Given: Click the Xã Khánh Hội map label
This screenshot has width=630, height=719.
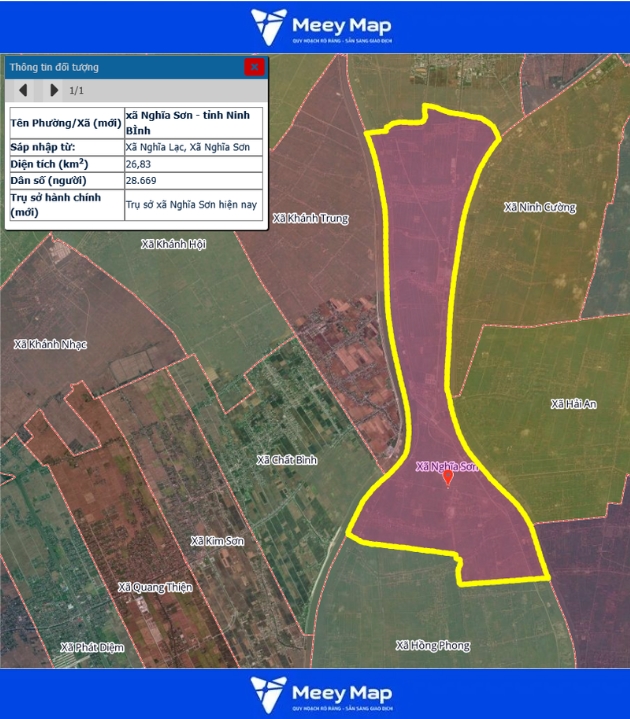Looking at the screenshot, I should (x=173, y=244).
